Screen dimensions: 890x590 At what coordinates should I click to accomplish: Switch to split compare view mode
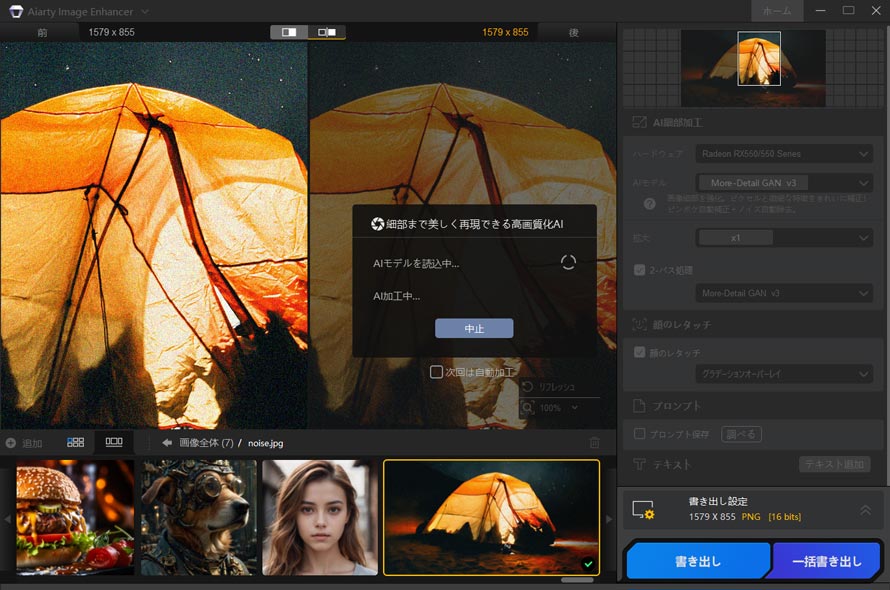(289, 32)
